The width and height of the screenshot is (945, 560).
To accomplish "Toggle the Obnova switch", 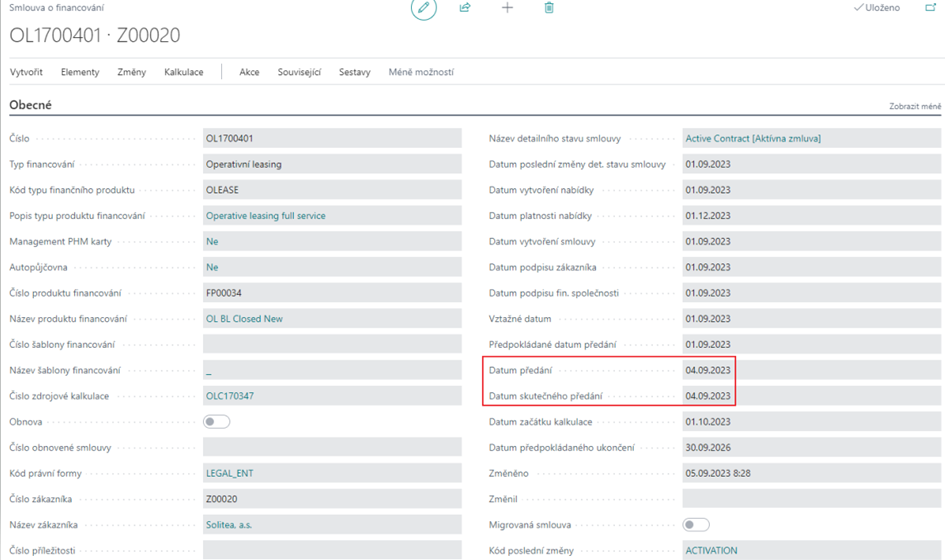I will [x=217, y=422].
